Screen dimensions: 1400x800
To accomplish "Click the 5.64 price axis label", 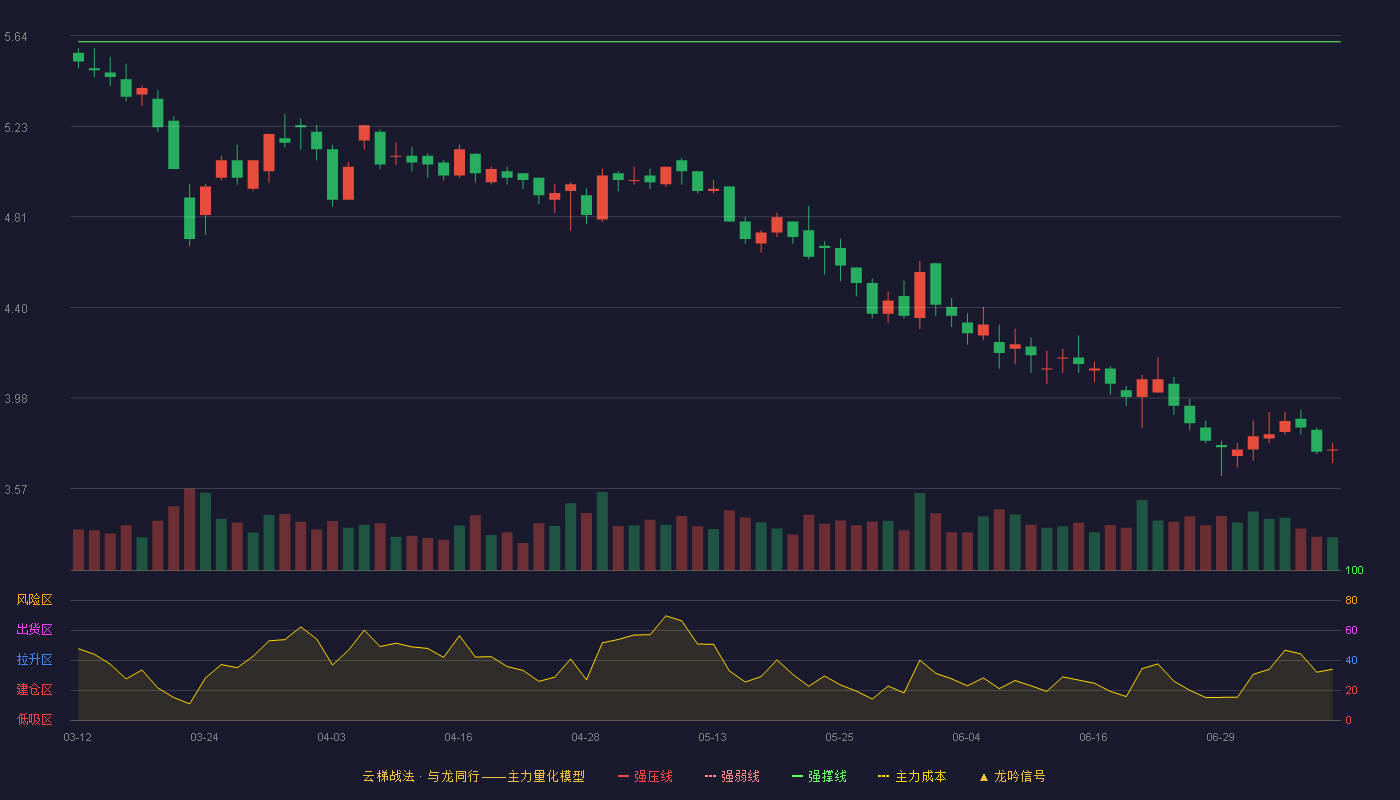I will click(16, 37).
